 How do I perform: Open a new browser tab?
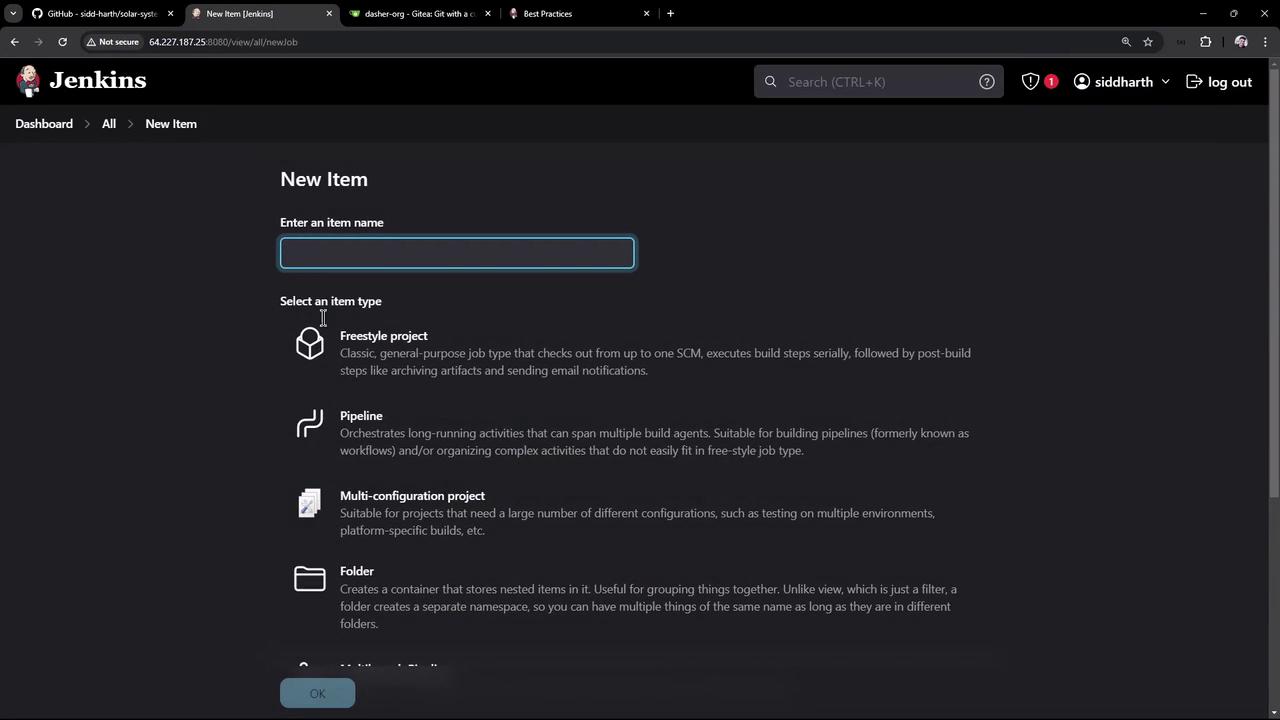pyautogui.click(x=670, y=14)
